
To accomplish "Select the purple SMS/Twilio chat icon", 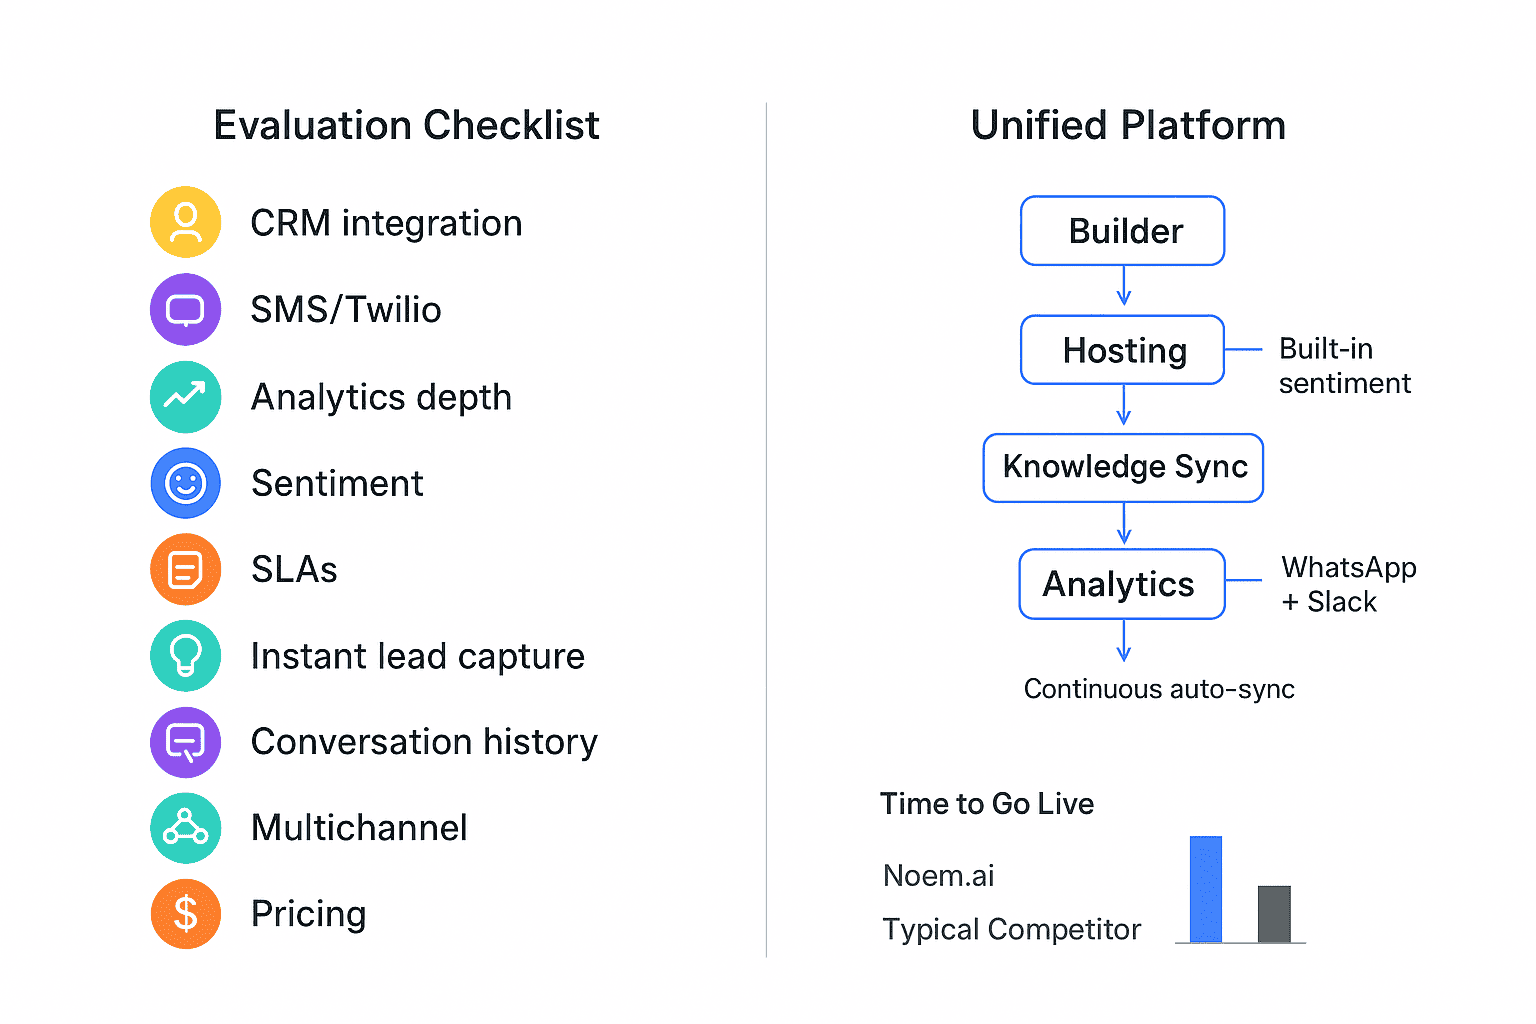I will (x=186, y=309).
